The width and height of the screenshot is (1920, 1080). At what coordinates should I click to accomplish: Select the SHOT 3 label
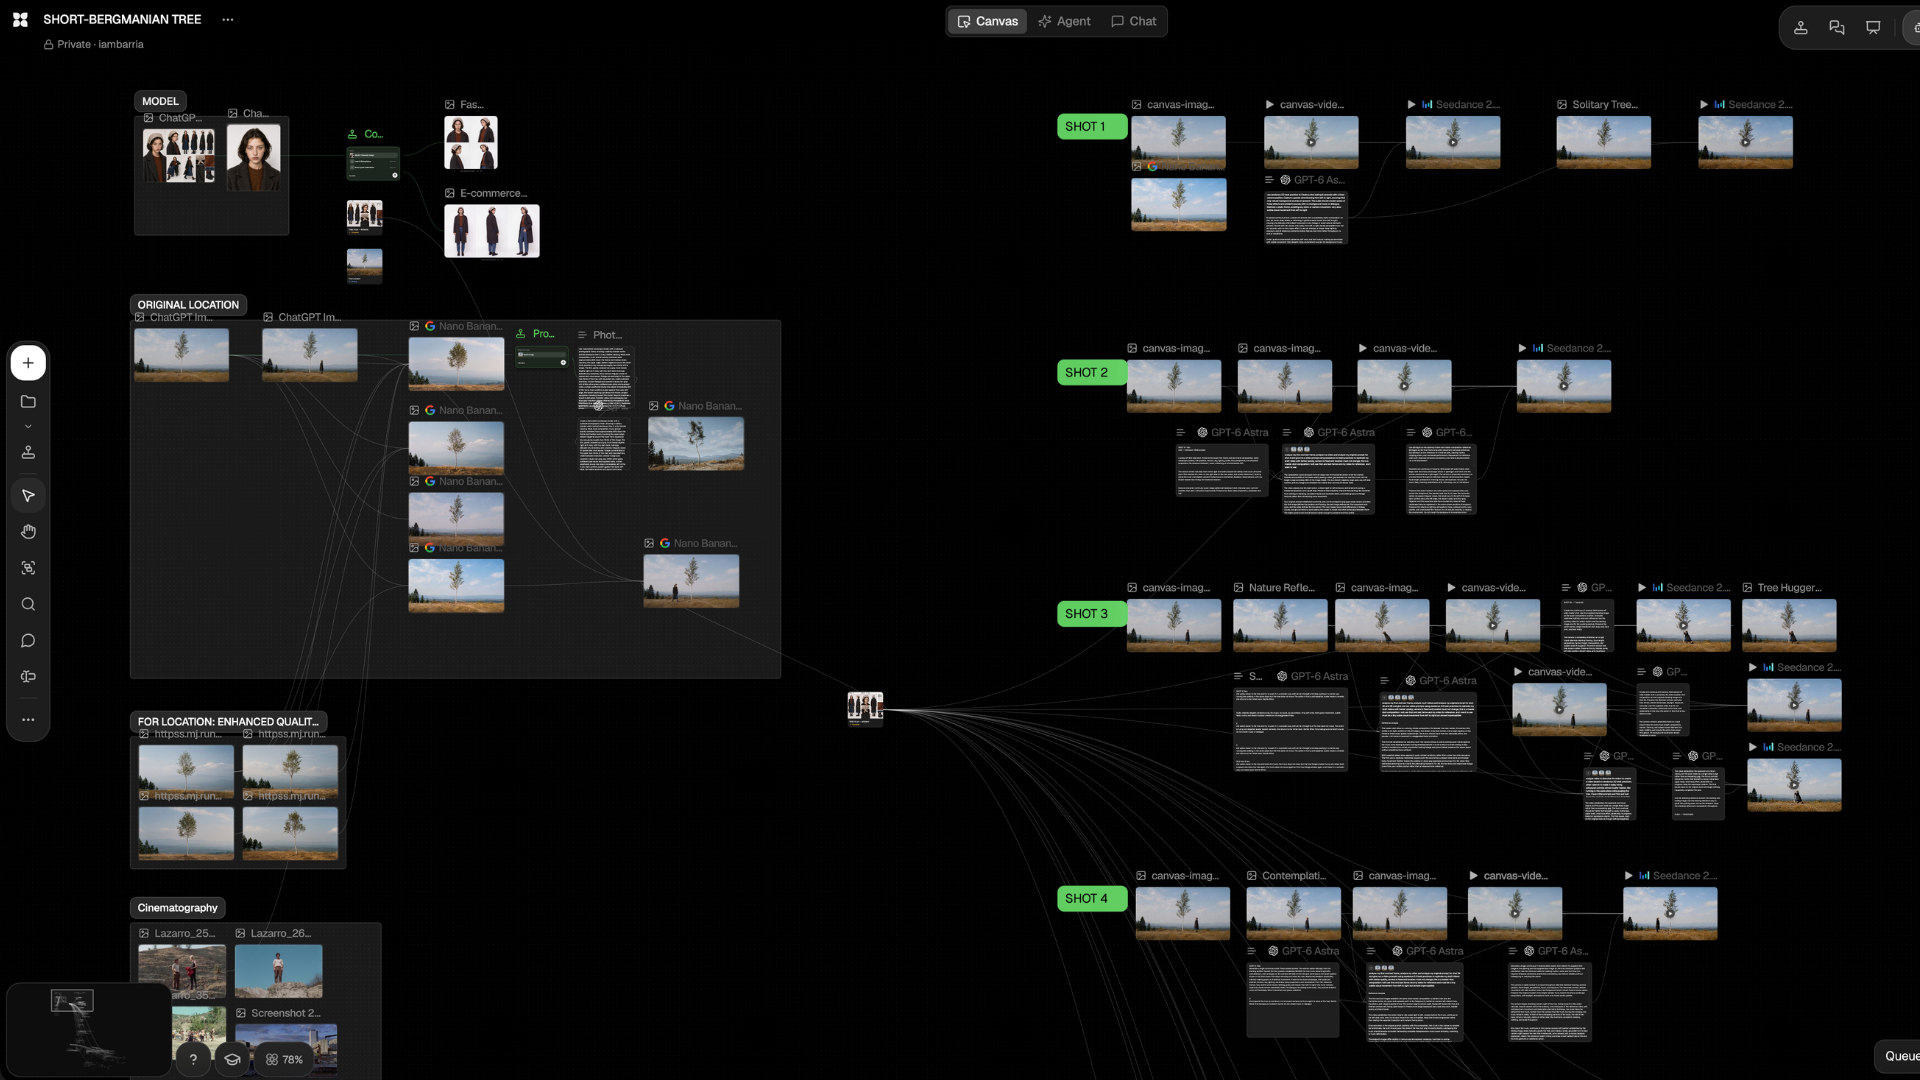1091,614
